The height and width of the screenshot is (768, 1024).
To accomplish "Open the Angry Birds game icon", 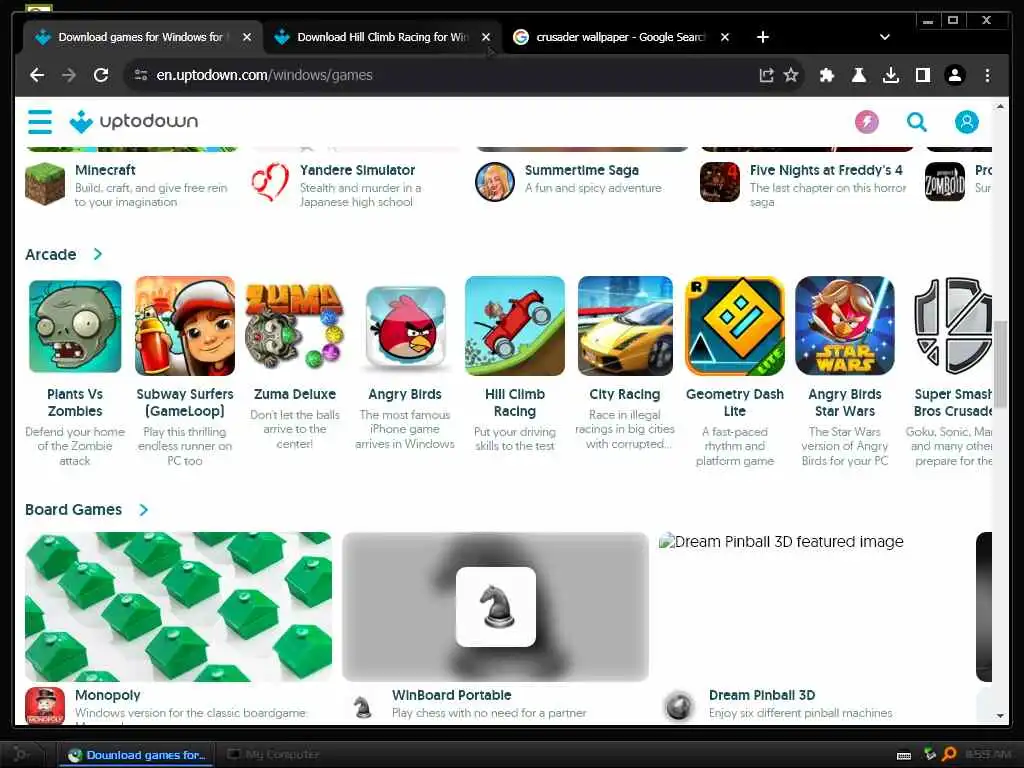I will [405, 326].
